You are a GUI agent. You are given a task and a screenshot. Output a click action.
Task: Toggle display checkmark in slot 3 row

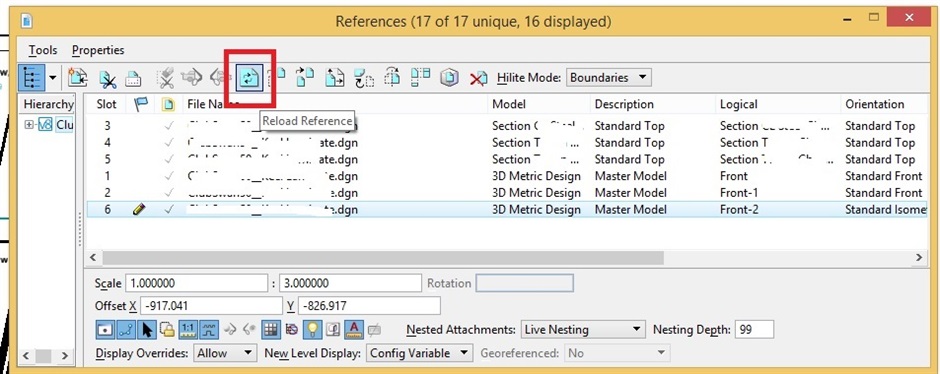(x=169, y=126)
